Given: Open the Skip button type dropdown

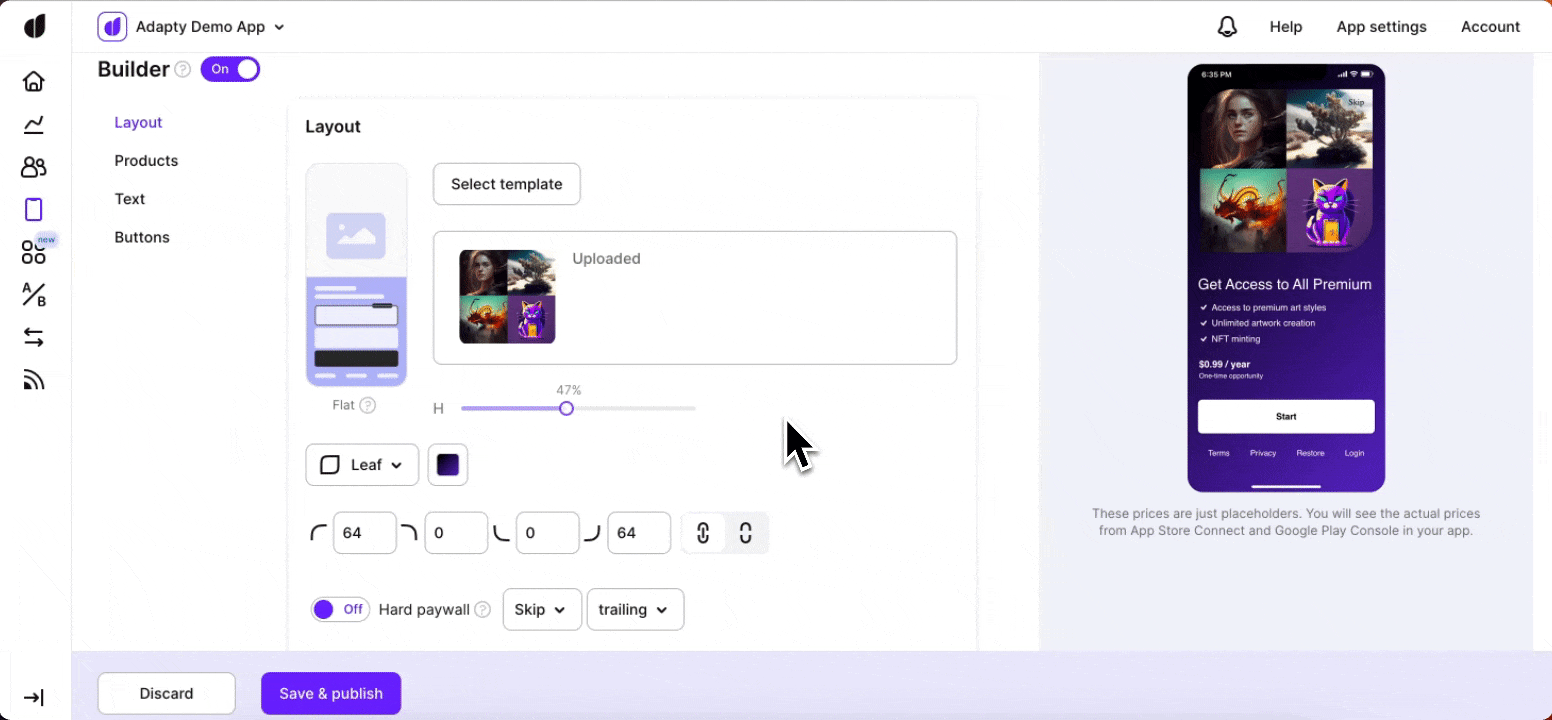Looking at the screenshot, I should (x=541, y=610).
